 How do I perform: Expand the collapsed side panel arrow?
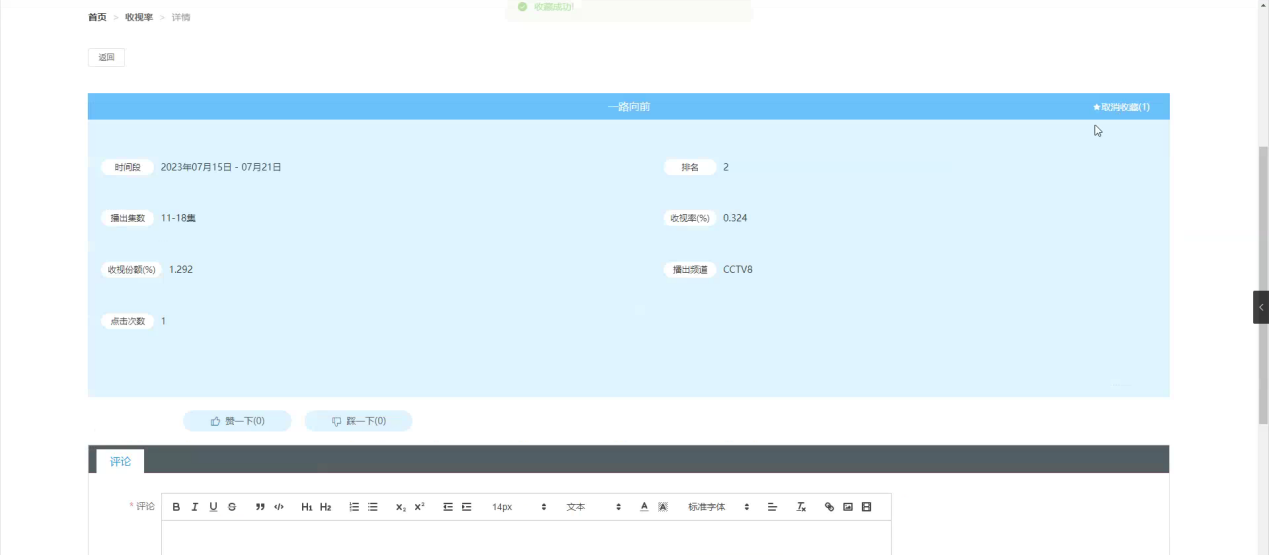[x=1261, y=307]
